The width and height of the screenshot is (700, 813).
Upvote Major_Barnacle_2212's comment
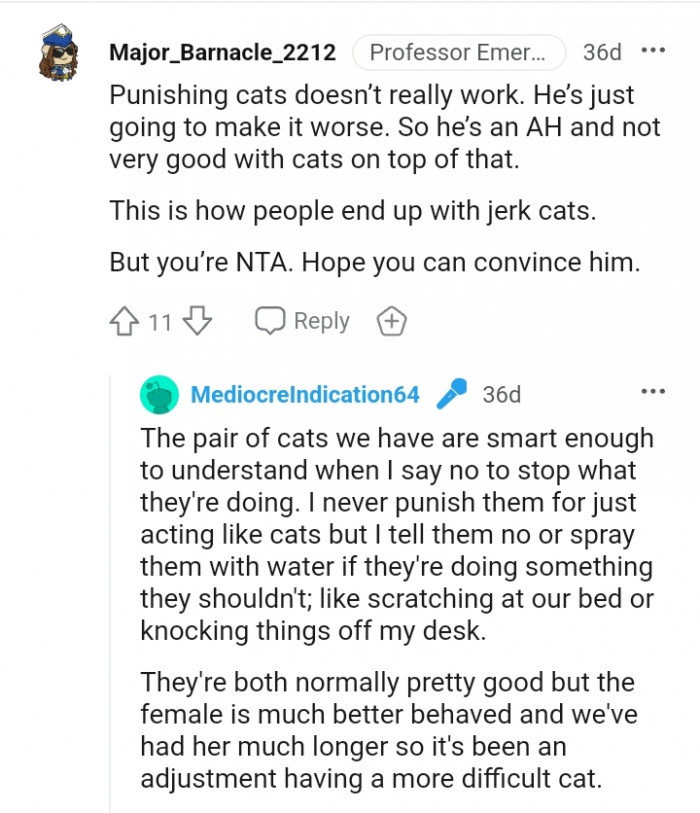click(x=124, y=320)
